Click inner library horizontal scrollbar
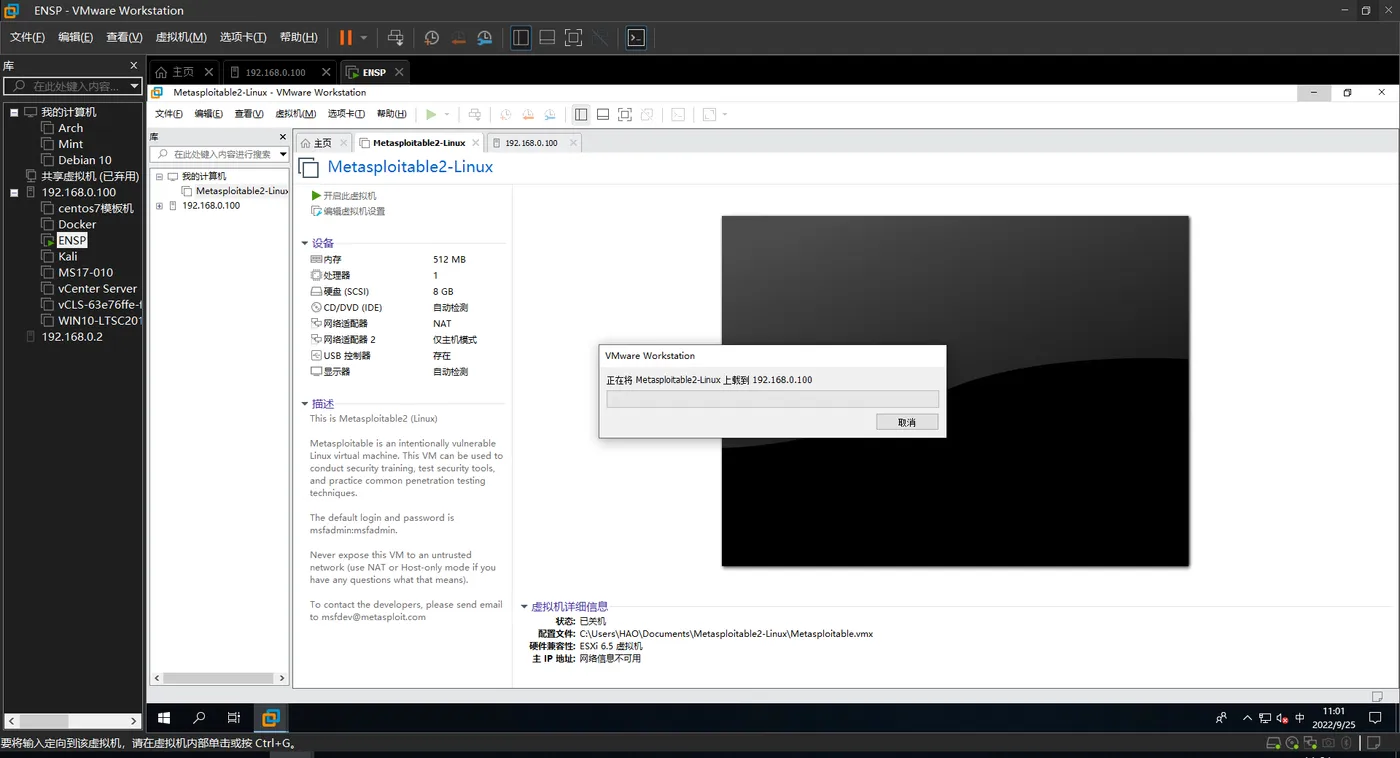 coord(219,678)
